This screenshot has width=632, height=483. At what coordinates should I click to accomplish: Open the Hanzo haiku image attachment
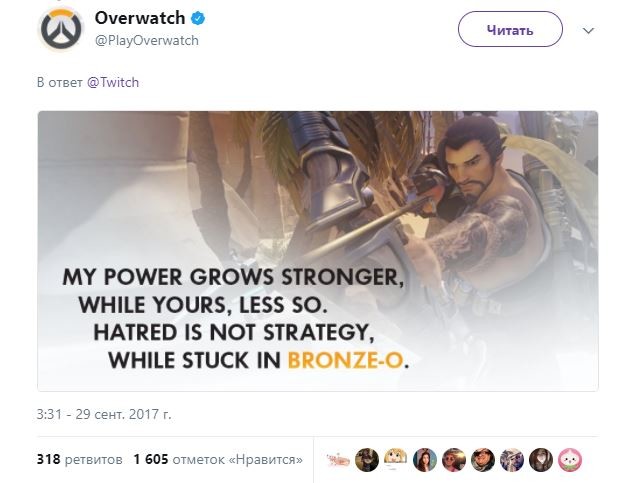[318, 251]
